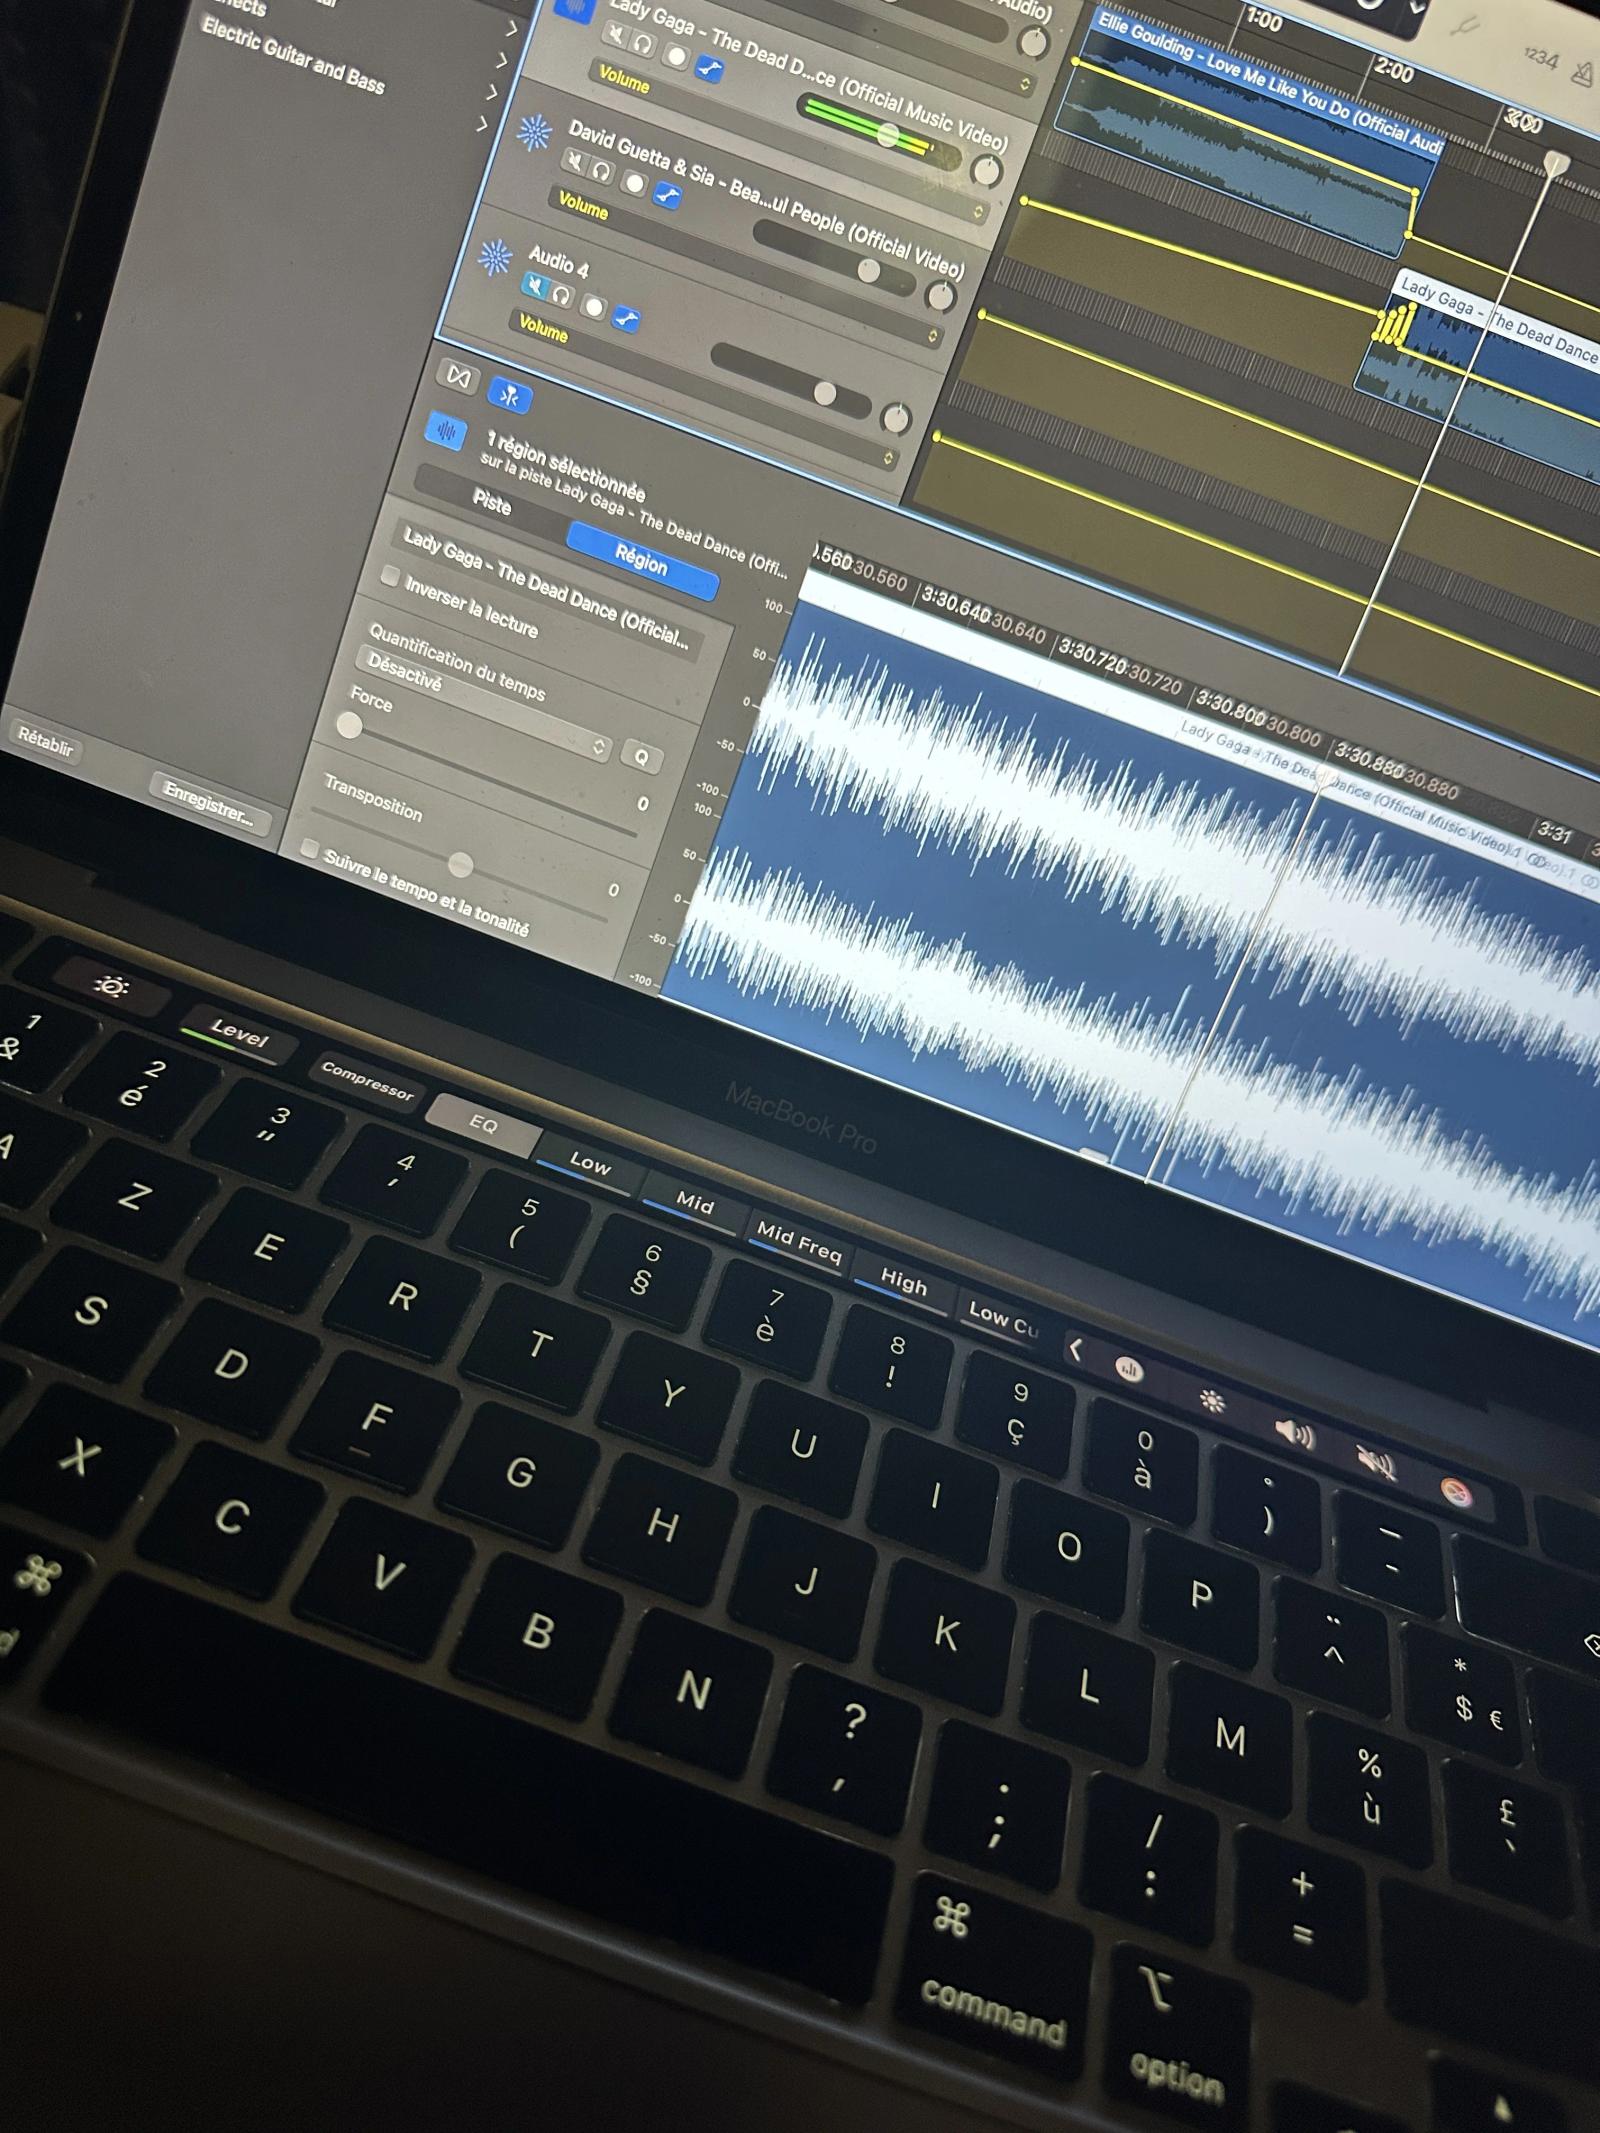The width and height of the screenshot is (1600, 2133).
Task: Select the Région tab
Action: (641, 560)
